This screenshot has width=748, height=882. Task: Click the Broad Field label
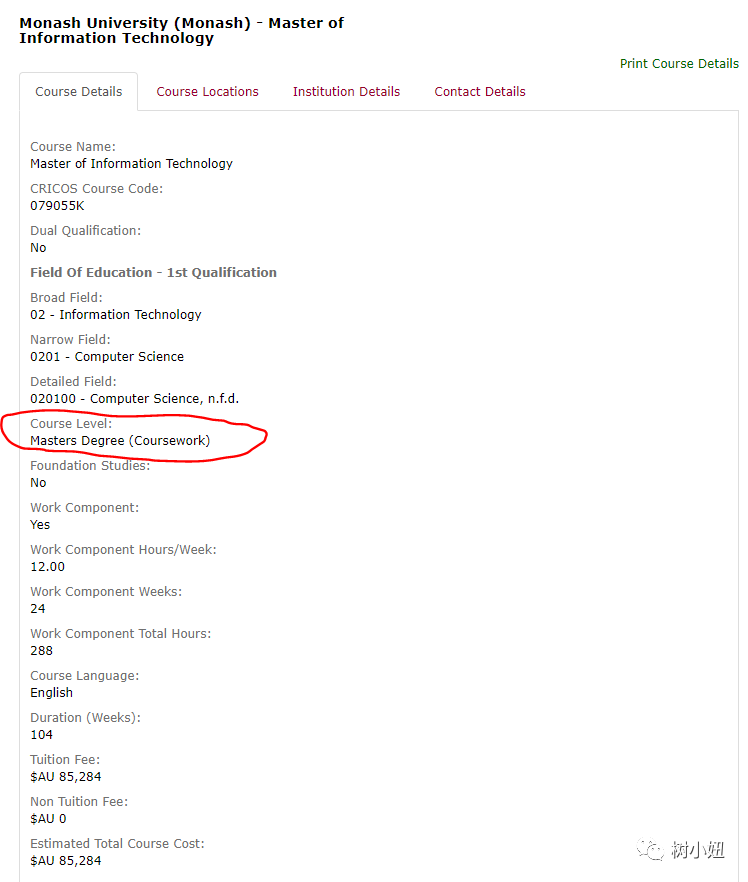[66, 298]
